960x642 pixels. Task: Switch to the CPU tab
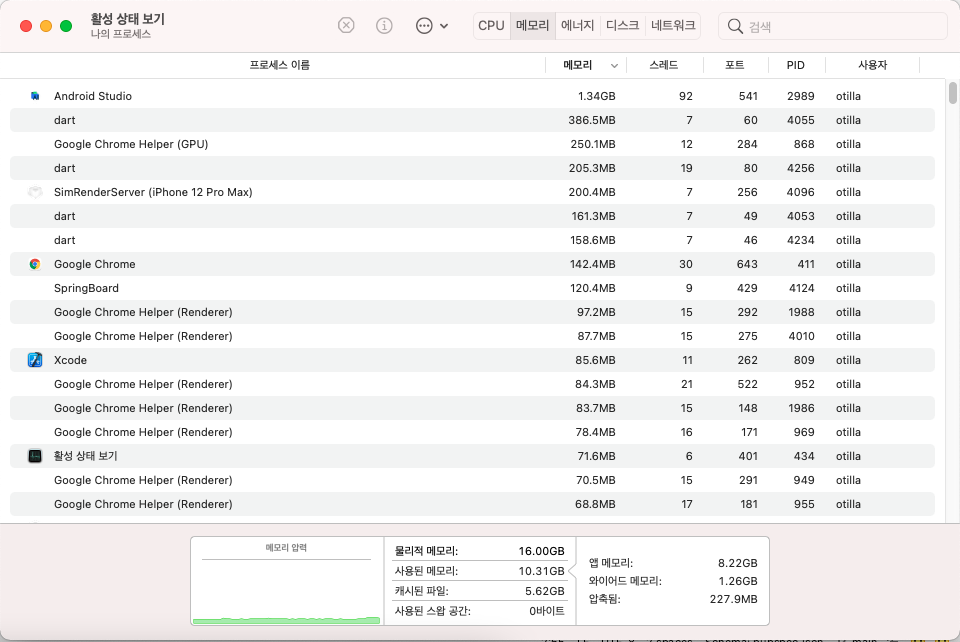[x=491, y=26]
